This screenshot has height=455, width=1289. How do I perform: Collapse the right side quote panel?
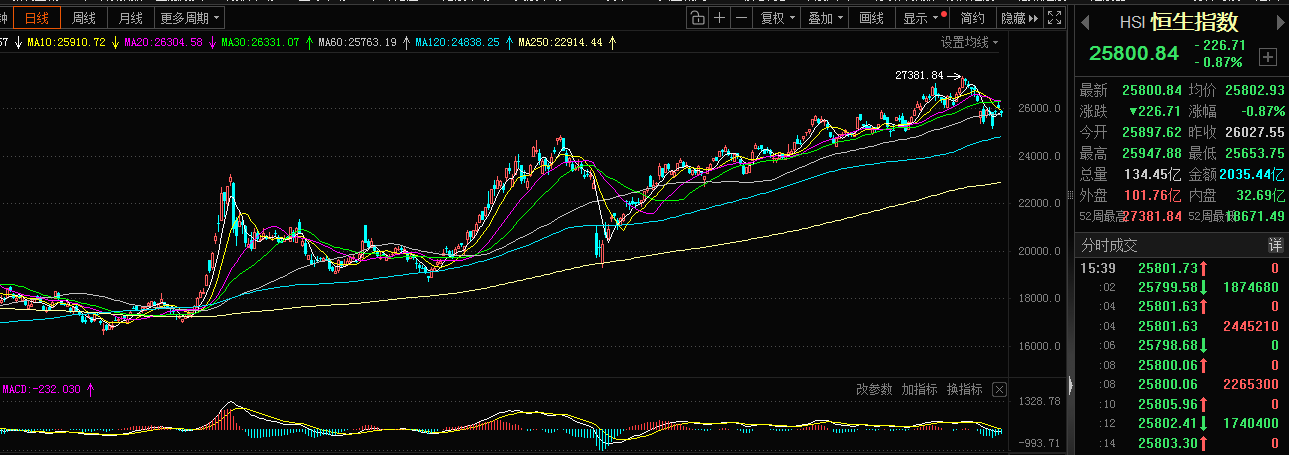click(x=1070, y=385)
